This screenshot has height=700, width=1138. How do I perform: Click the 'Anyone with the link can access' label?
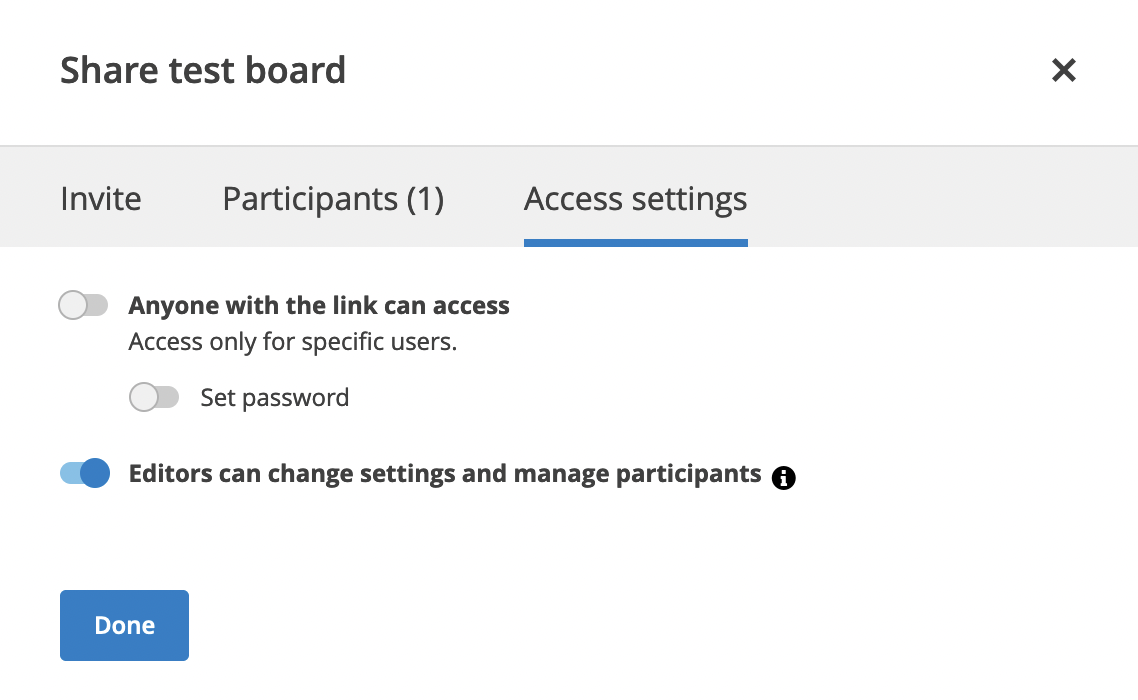coord(319,306)
